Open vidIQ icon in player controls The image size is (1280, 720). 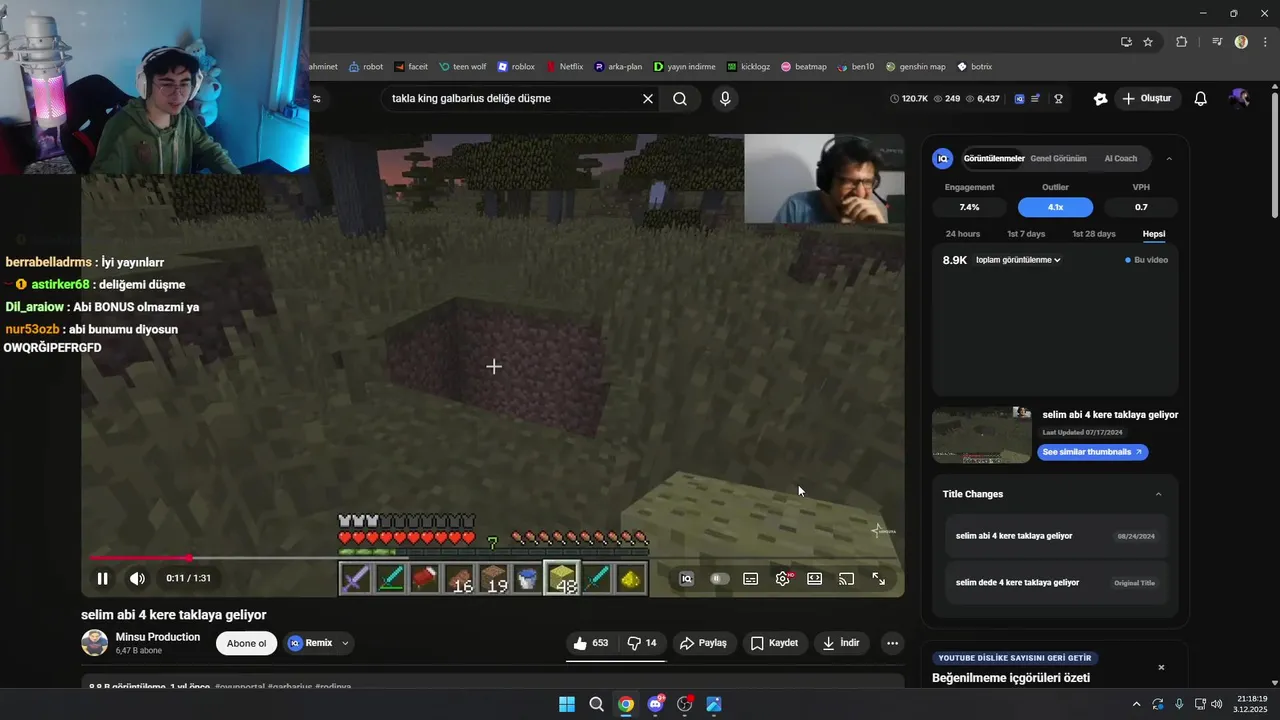[686, 578]
